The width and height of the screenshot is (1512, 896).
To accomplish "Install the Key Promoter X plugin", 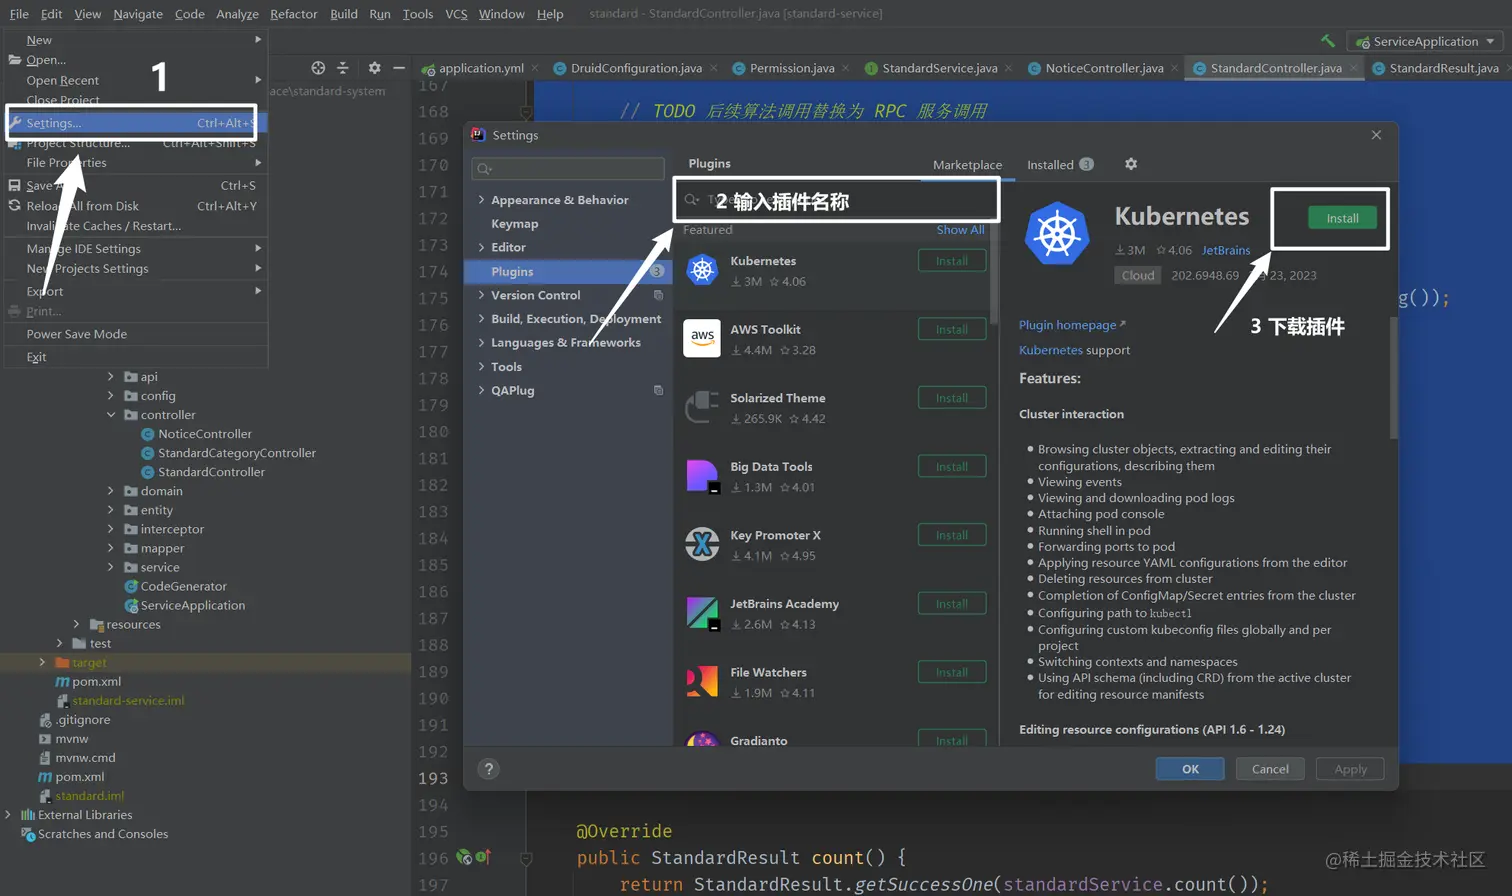I will point(952,535).
